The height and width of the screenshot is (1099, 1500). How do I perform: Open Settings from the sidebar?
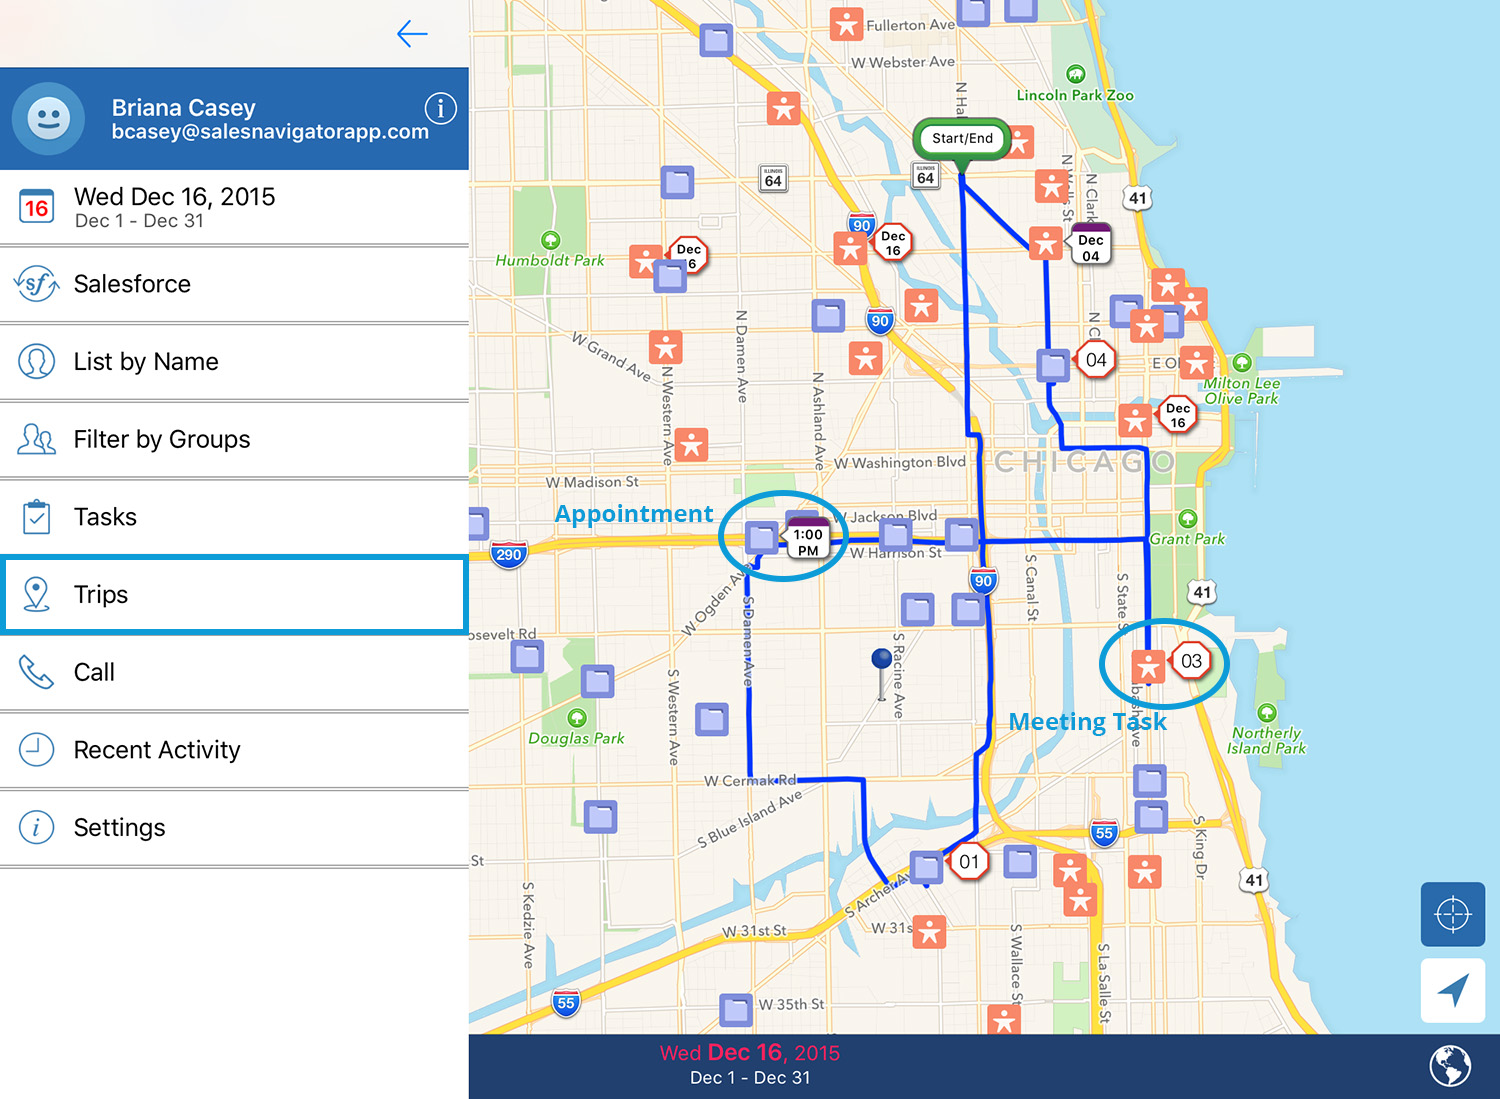pyautogui.click(x=234, y=828)
